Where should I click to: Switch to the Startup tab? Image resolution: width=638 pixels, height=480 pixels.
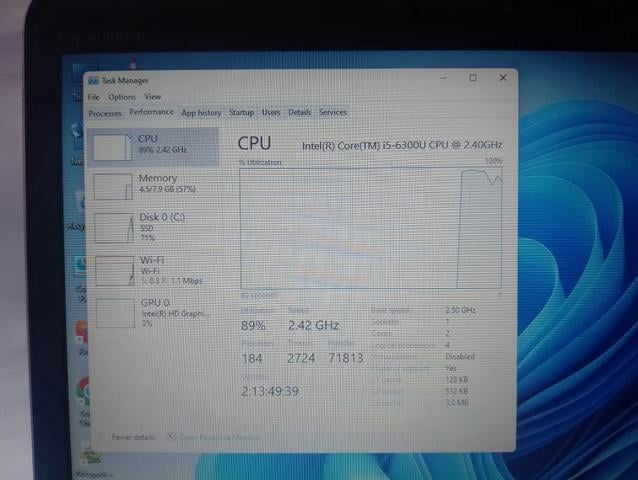pos(241,112)
